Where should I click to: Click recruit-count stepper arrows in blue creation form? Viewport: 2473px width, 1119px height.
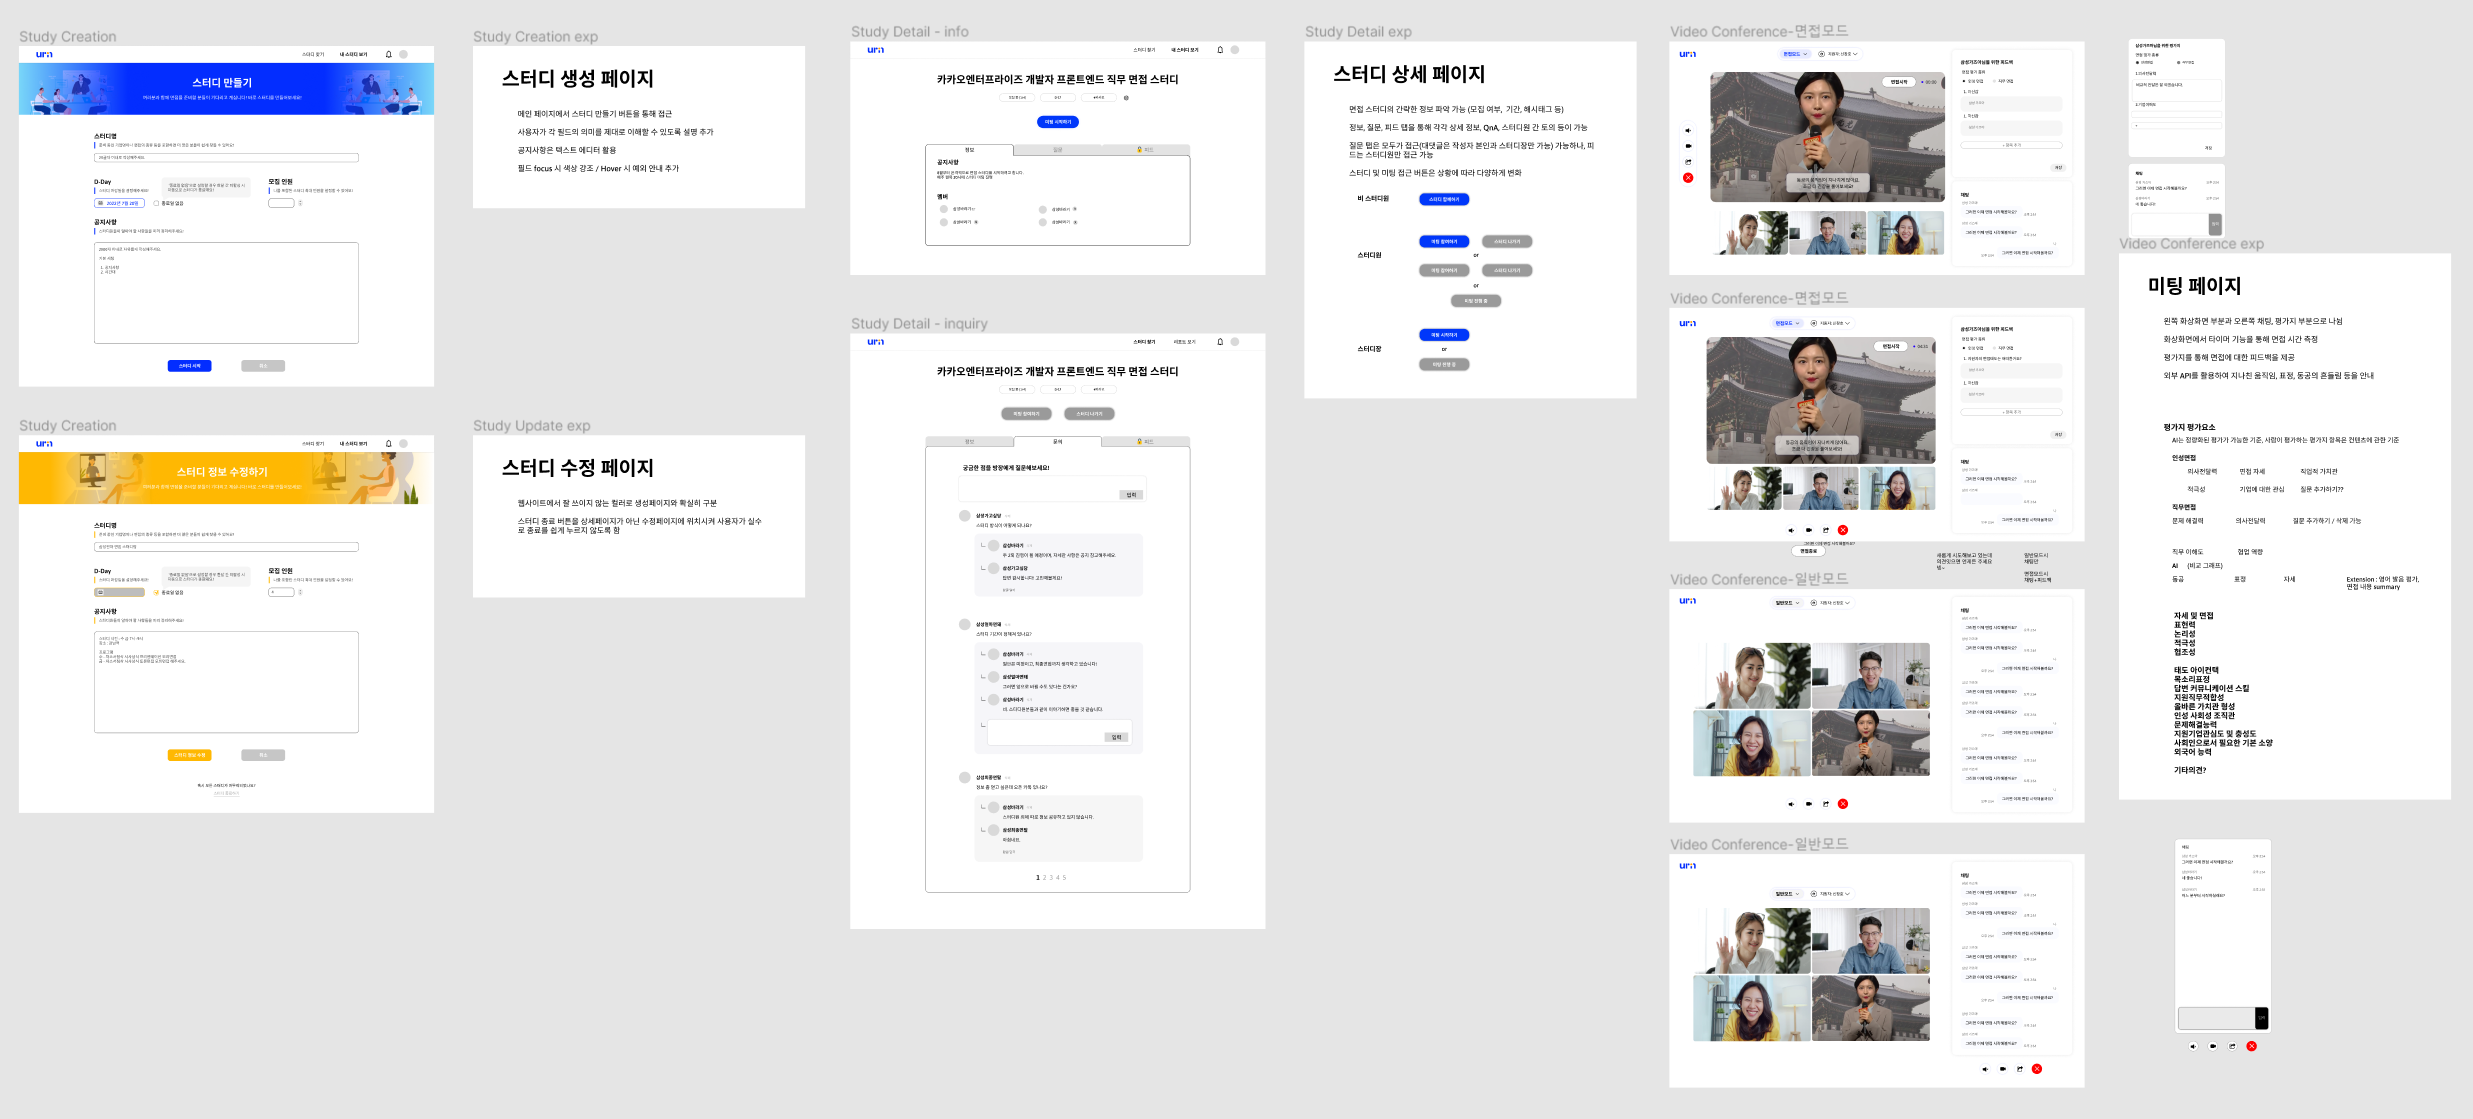[x=300, y=203]
